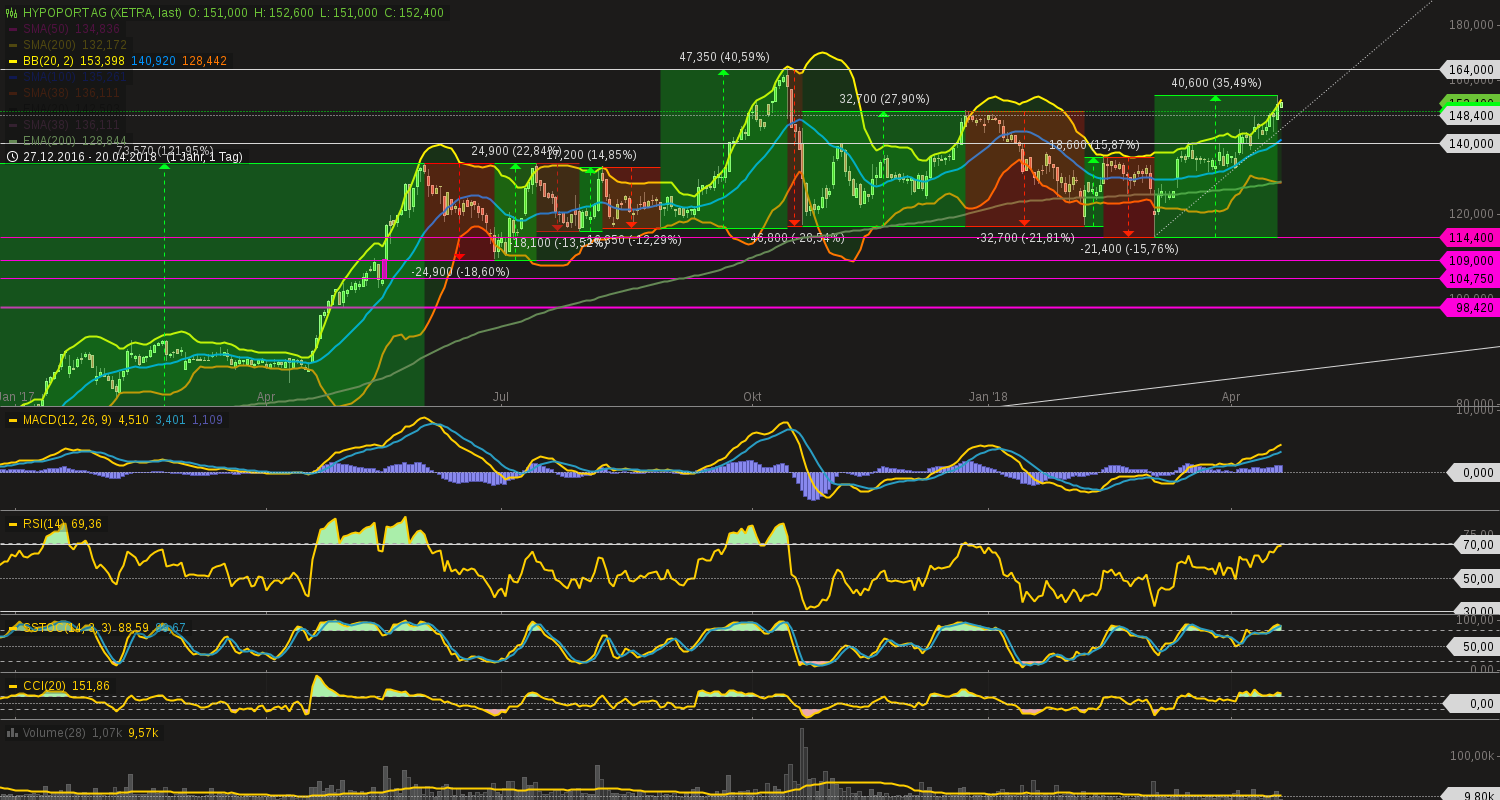
Task: Click the RSI 50,00 axis label
Action: [x=1478, y=579]
